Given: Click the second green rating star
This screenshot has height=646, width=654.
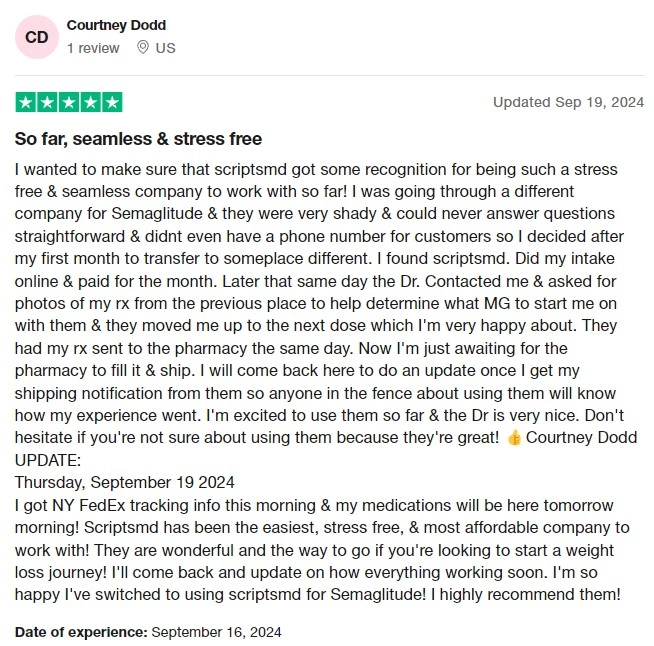Looking at the screenshot, I should (x=48, y=102).
